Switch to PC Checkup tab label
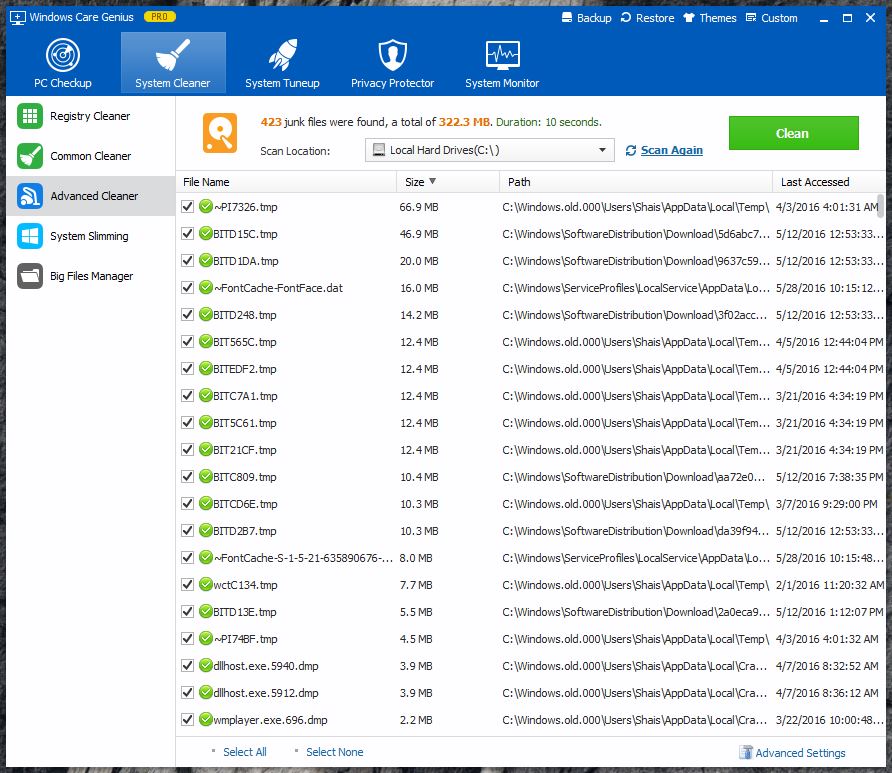This screenshot has height=773, width=892. (x=63, y=83)
